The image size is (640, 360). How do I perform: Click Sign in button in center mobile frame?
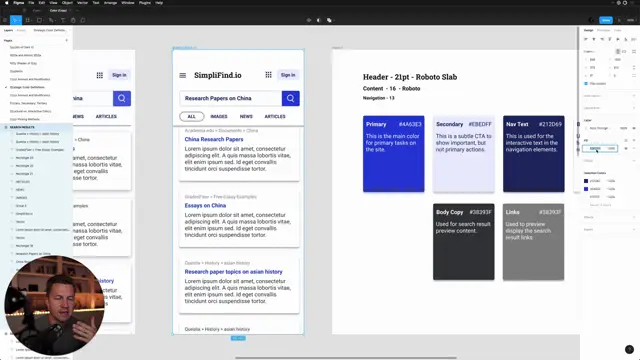pyautogui.click(x=288, y=75)
